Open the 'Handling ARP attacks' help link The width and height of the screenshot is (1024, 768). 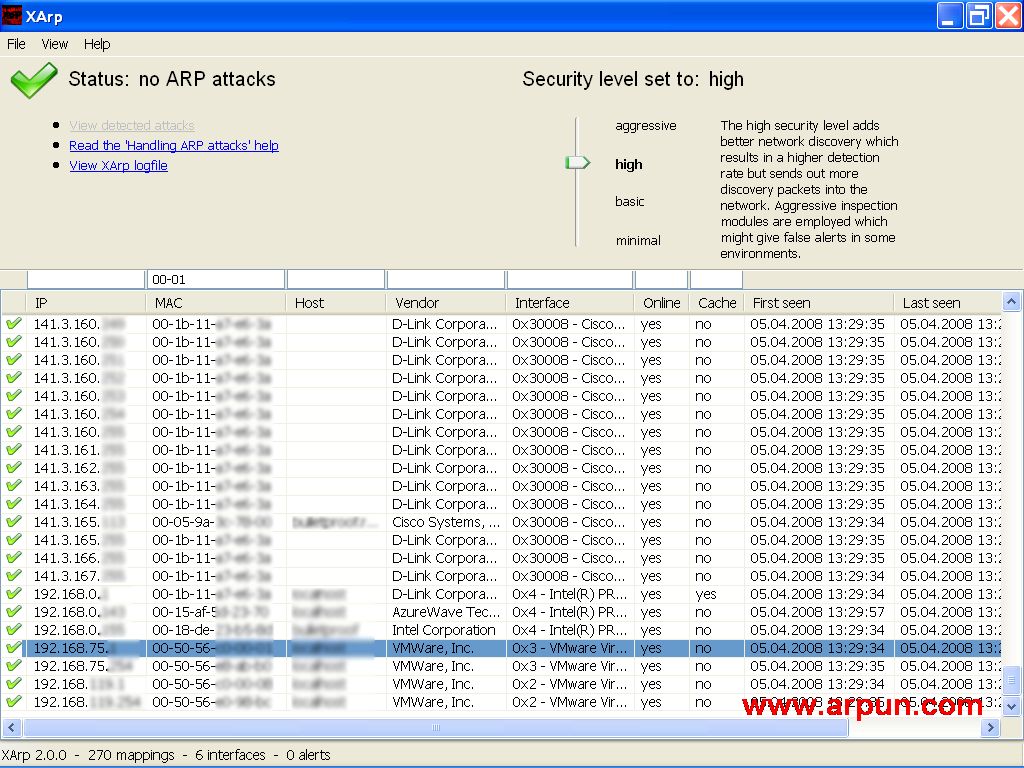(174, 145)
